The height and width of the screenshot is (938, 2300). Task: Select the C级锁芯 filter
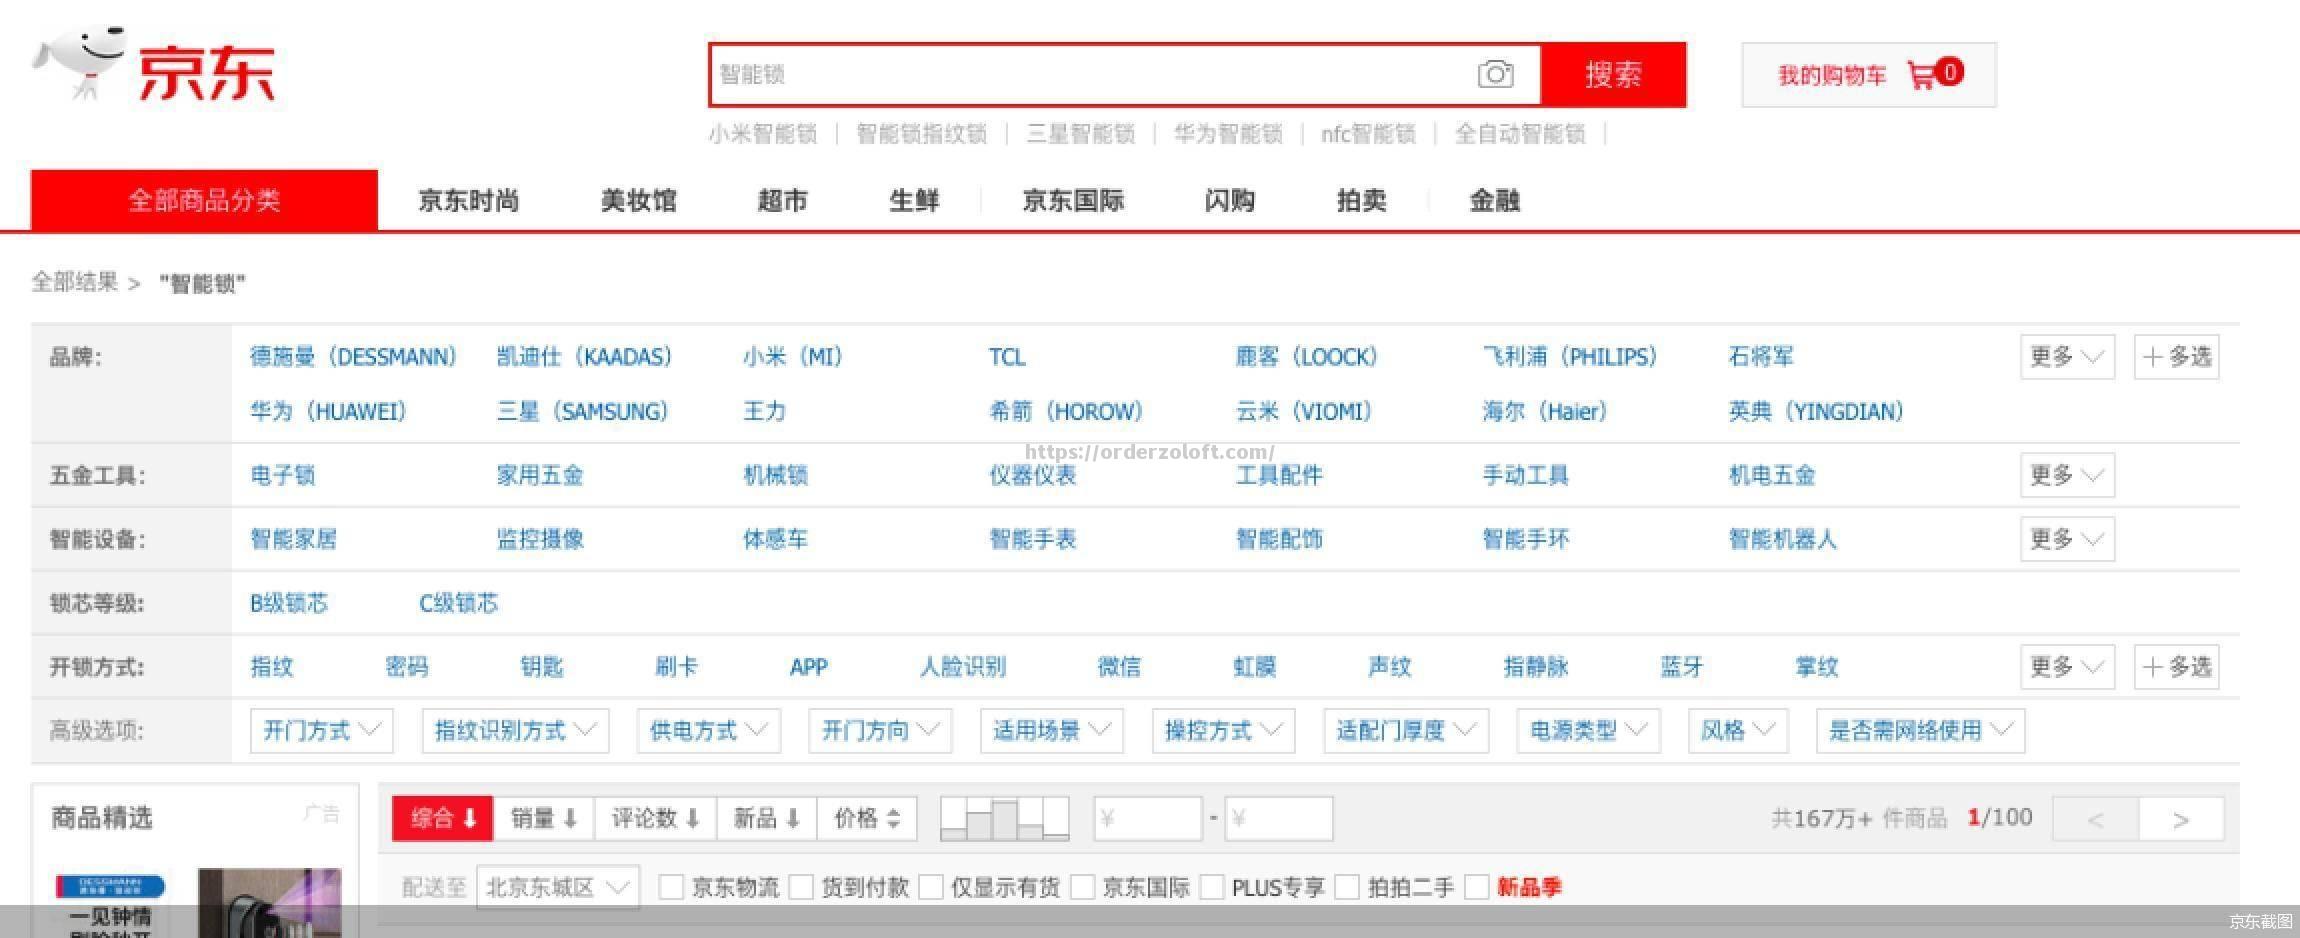pyautogui.click(x=458, y=603)
